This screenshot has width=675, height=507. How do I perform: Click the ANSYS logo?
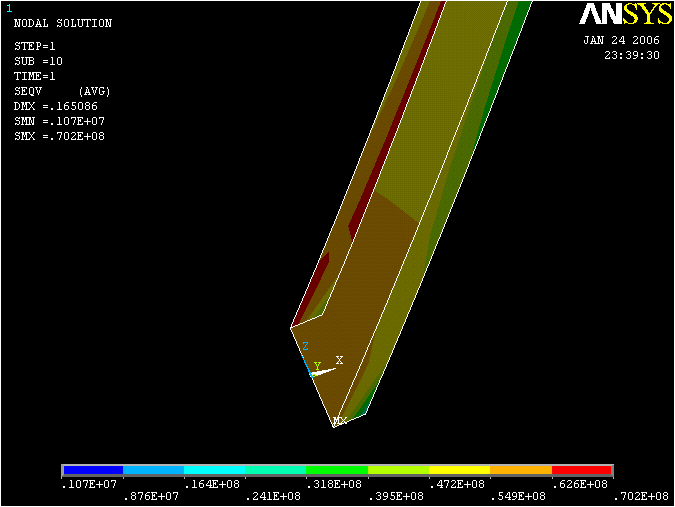625,14
